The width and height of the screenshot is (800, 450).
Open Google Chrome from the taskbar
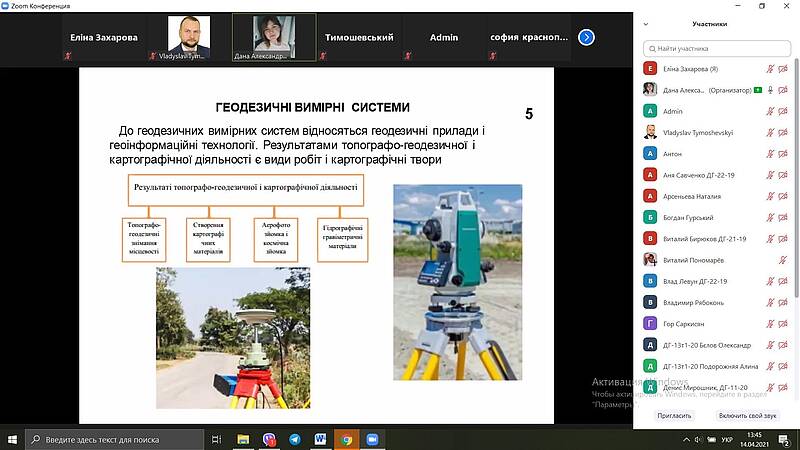pyautogui.click(x=346, y=439)
